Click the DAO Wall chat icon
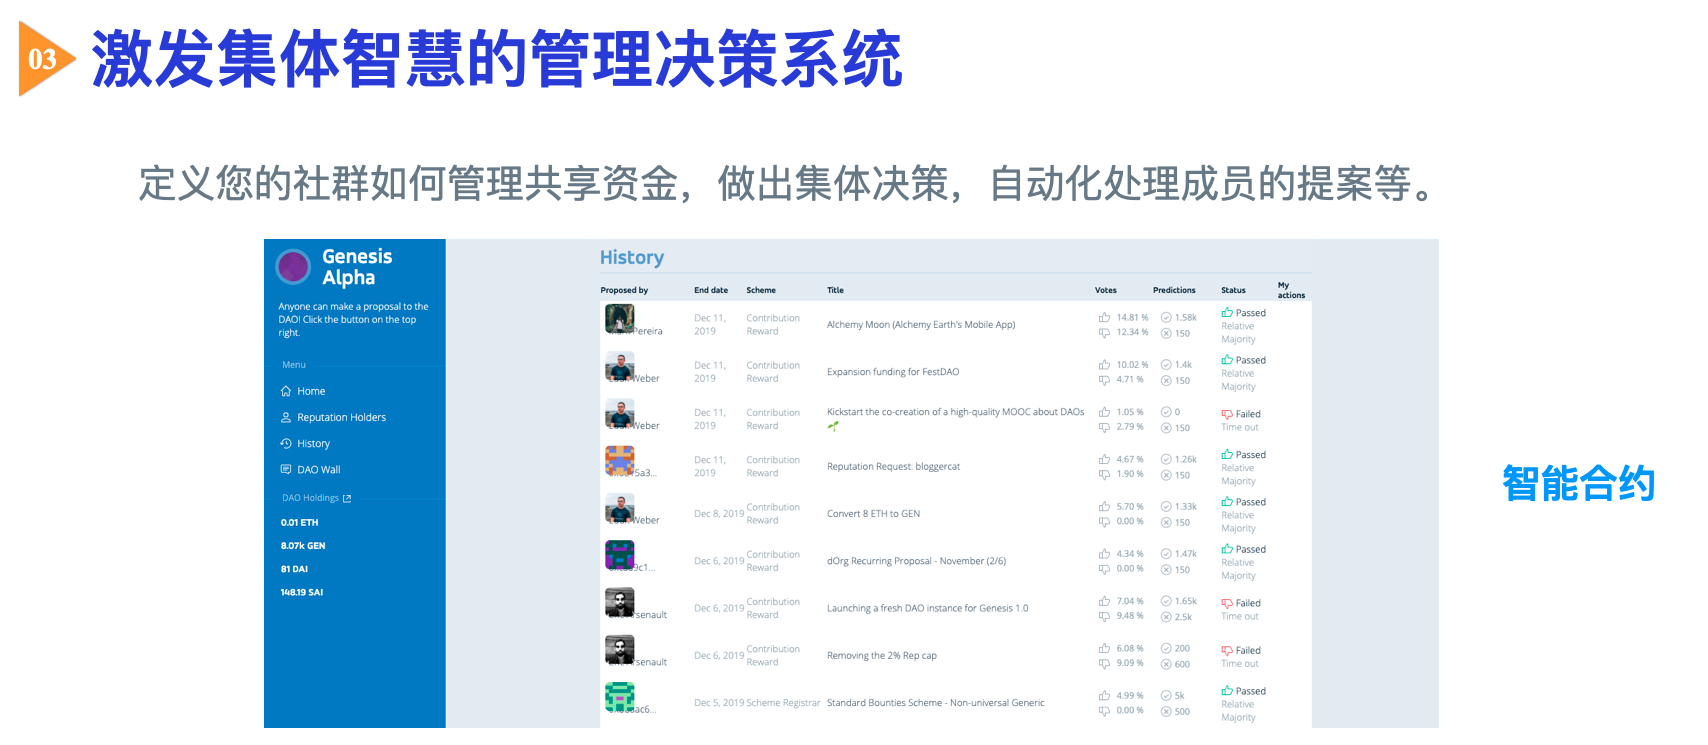 286,469
